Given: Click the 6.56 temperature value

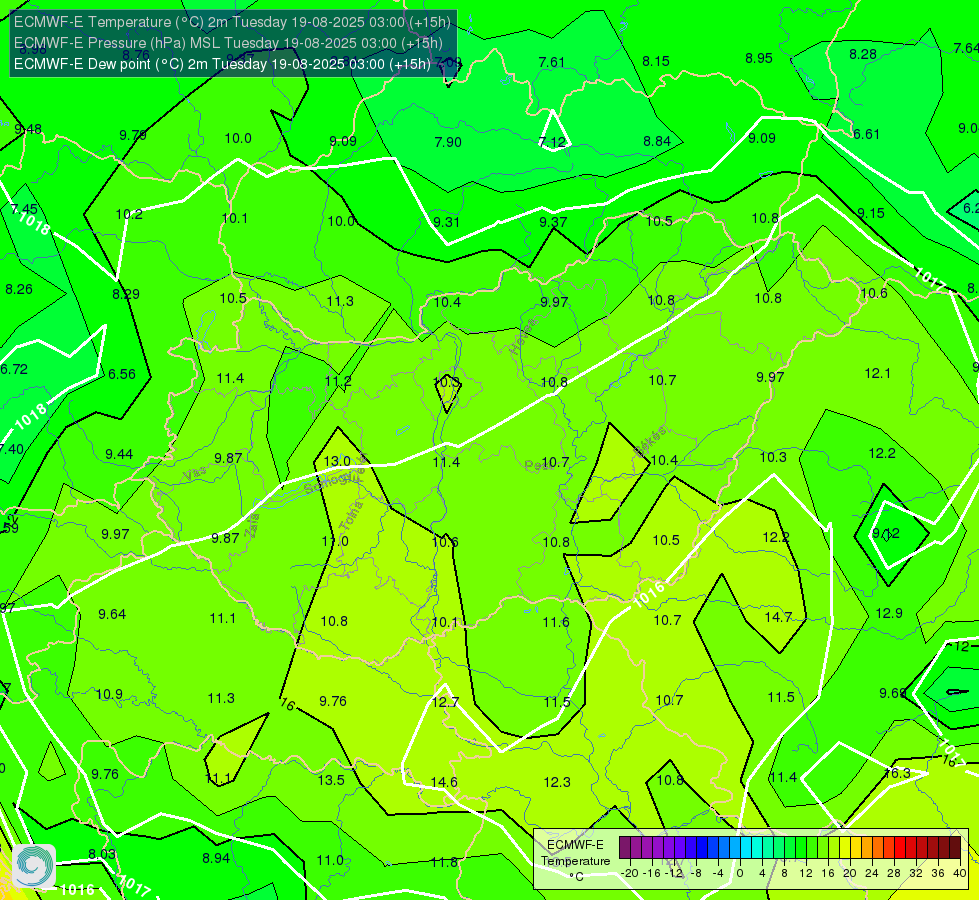Looking at the screenshot, I should (x=122, y=374).
